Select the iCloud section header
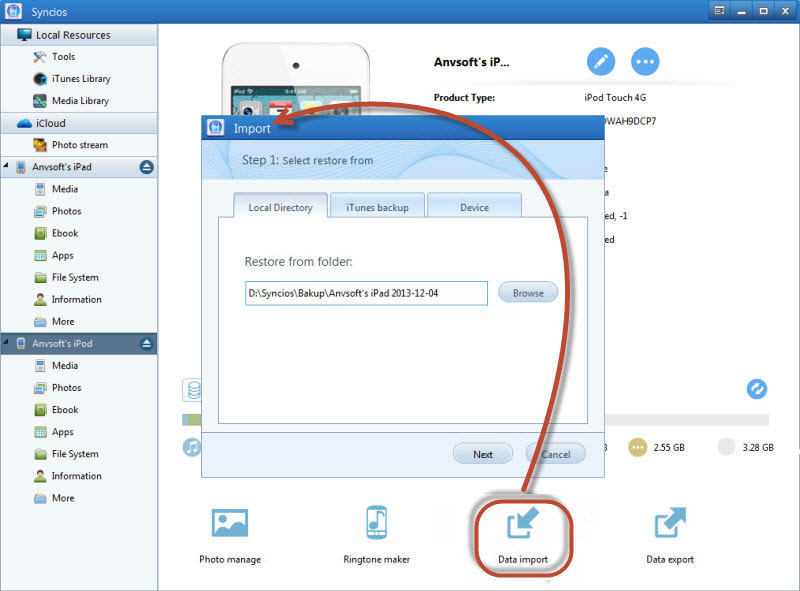 click(x=79, y=123)
